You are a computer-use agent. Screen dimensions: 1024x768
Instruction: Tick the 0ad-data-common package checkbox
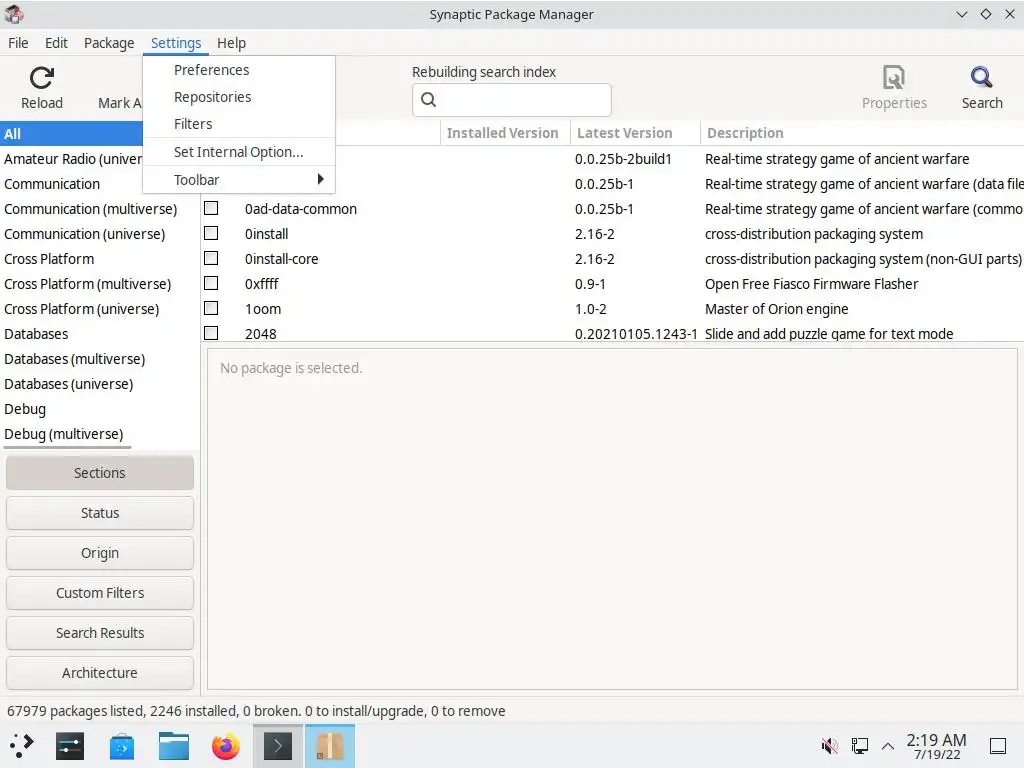tap(211, 208)
